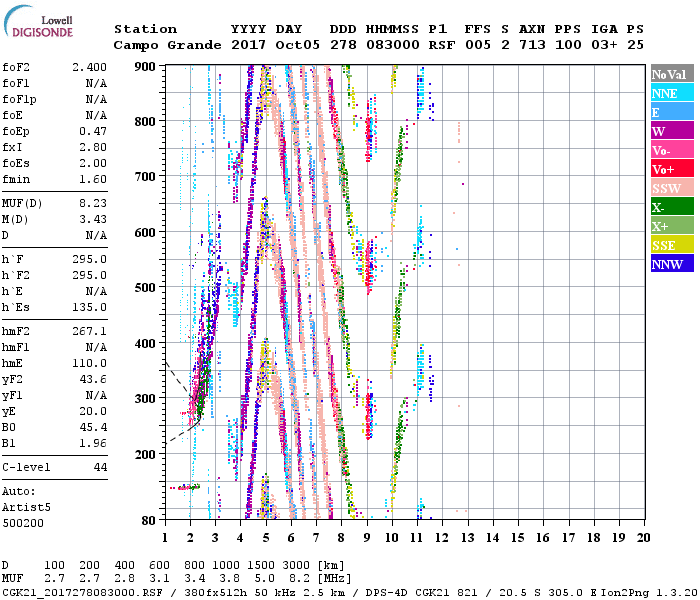This screenshot has height=600, width=700.
Task: Click the RSF program value
Action: [442, 45]
